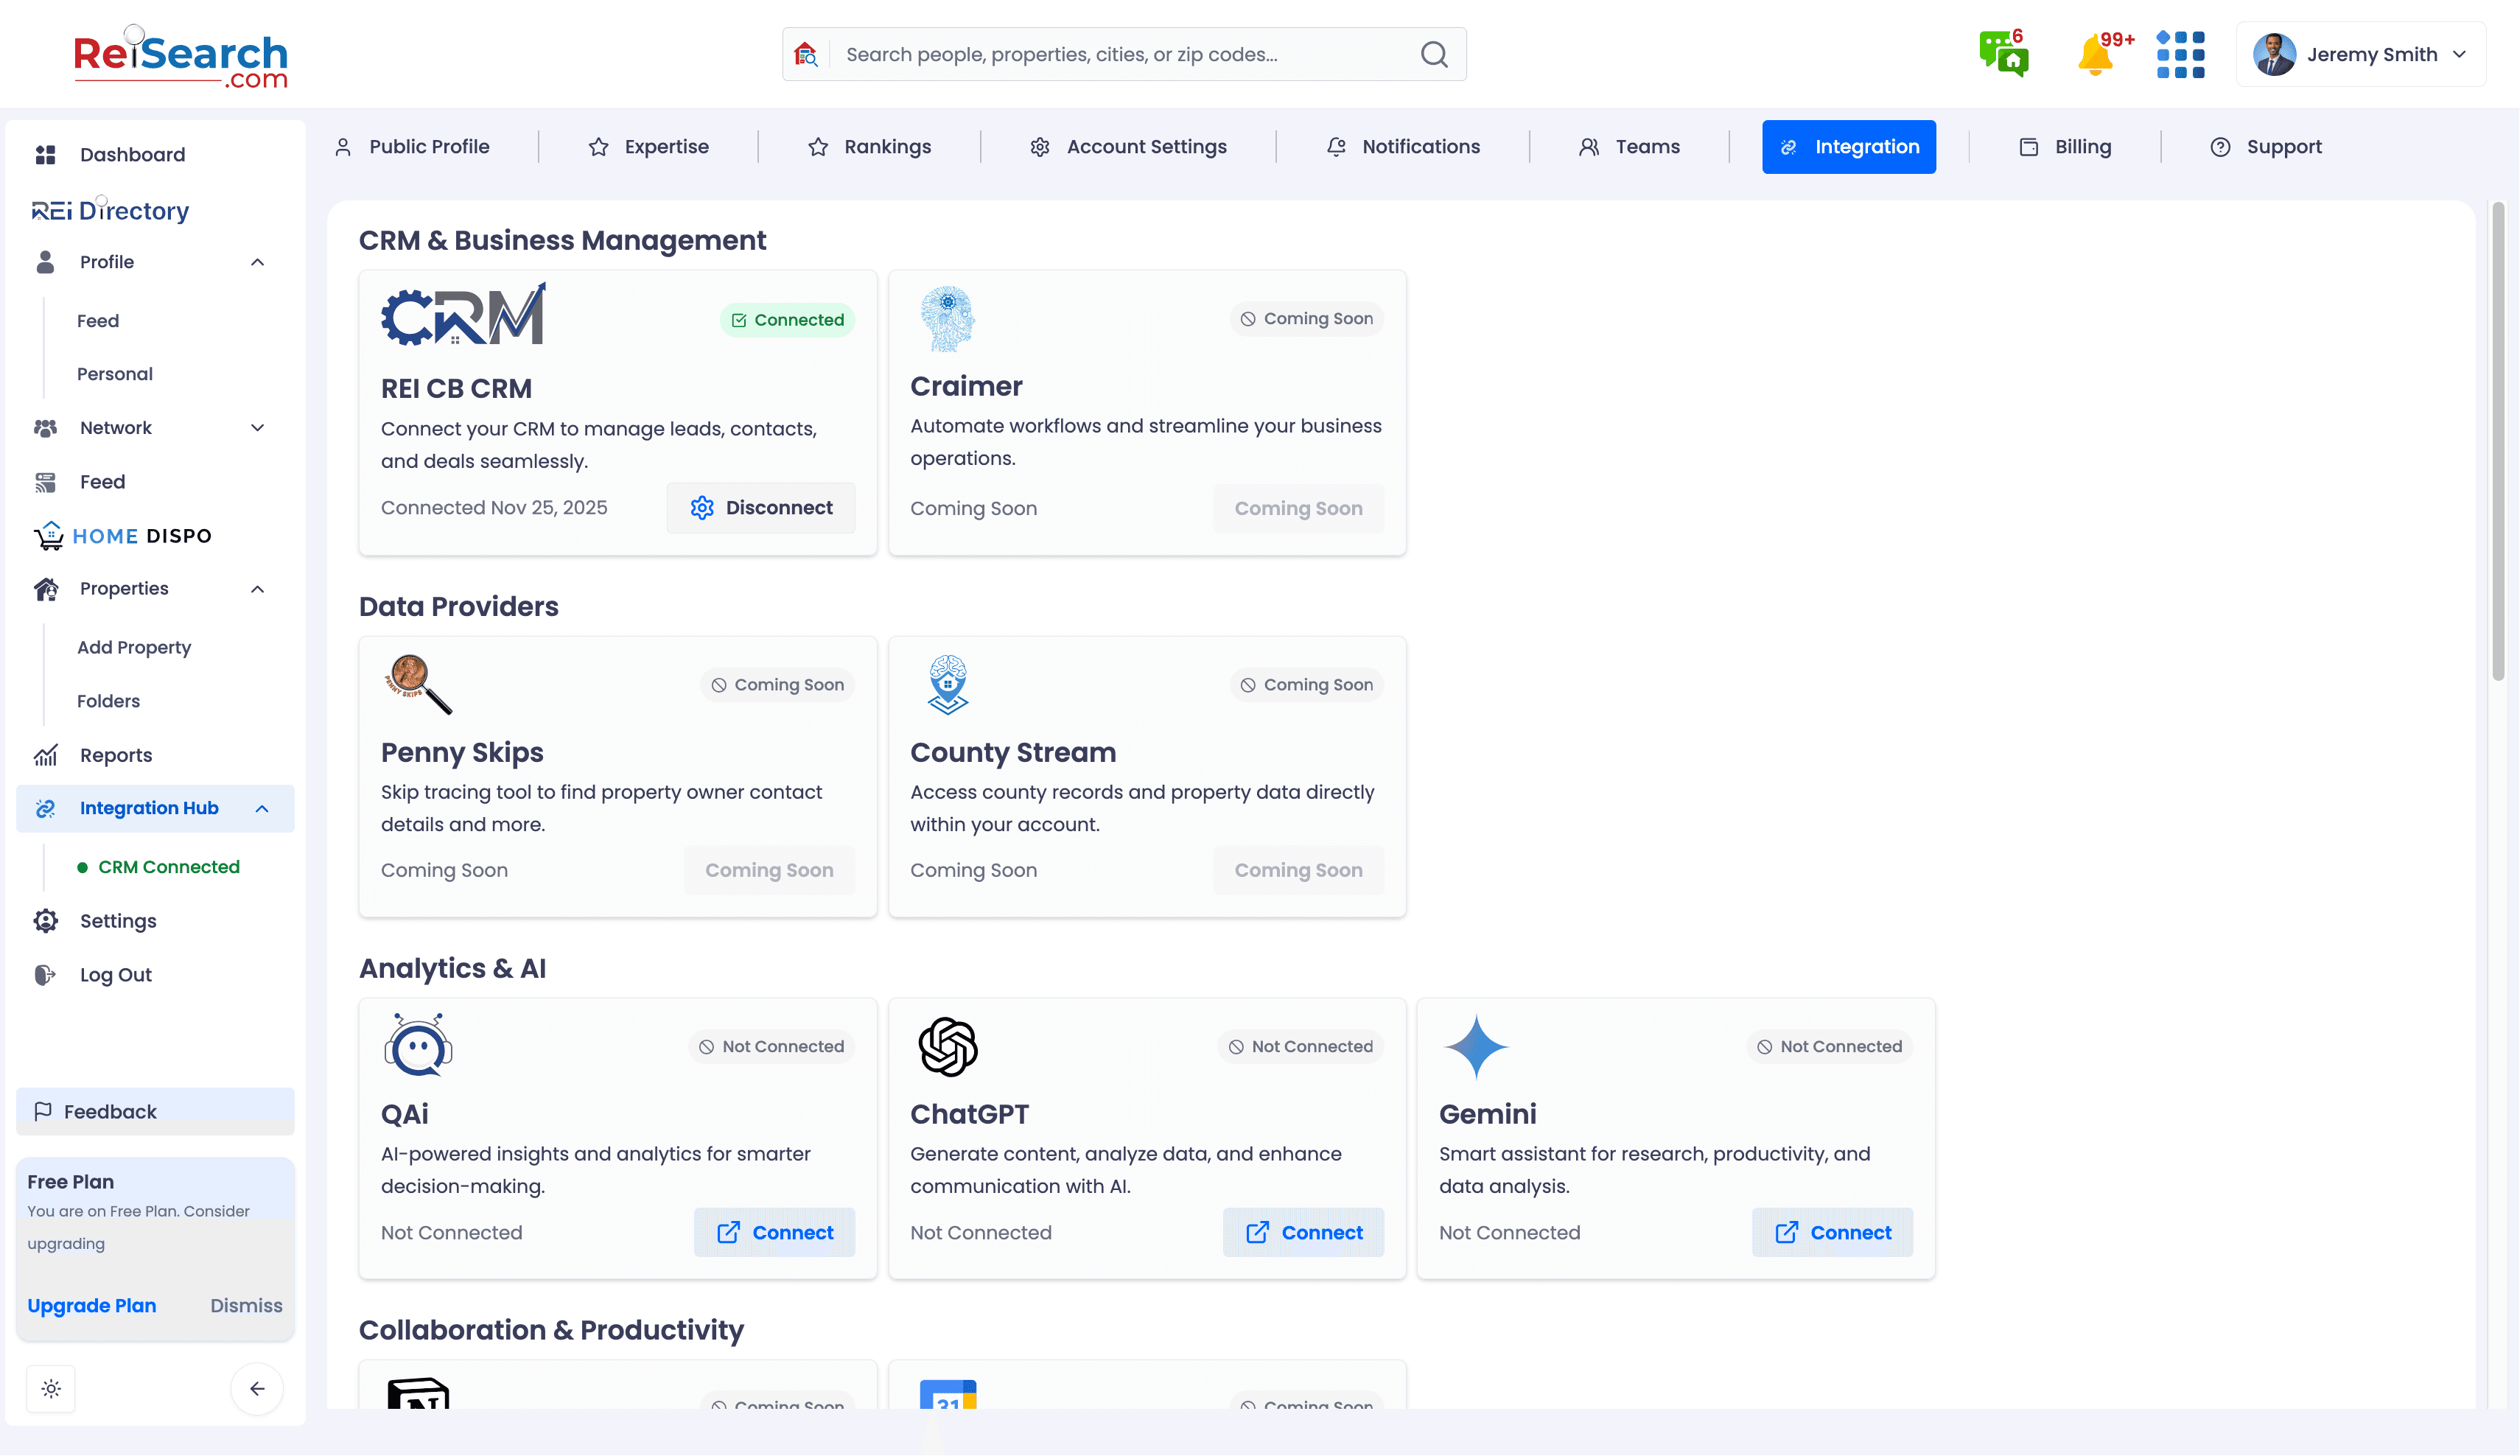
Task: Click the 'Connected Nov 25, 2025' text
Action: [494, 508]
